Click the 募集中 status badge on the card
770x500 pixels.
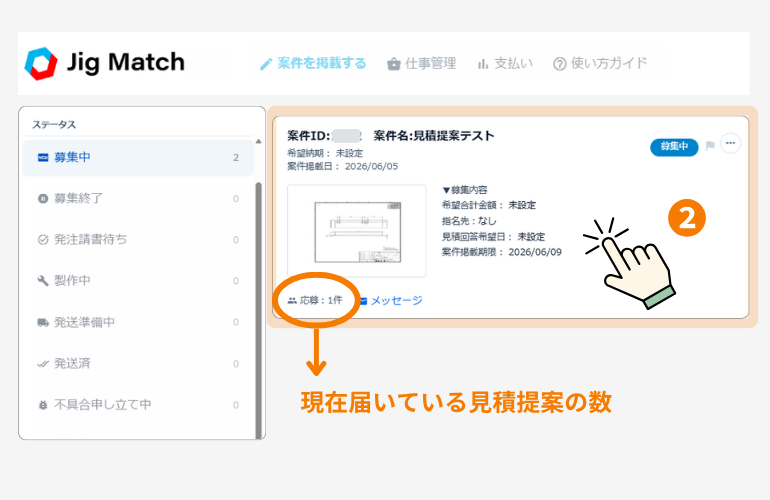pos(674,146)
